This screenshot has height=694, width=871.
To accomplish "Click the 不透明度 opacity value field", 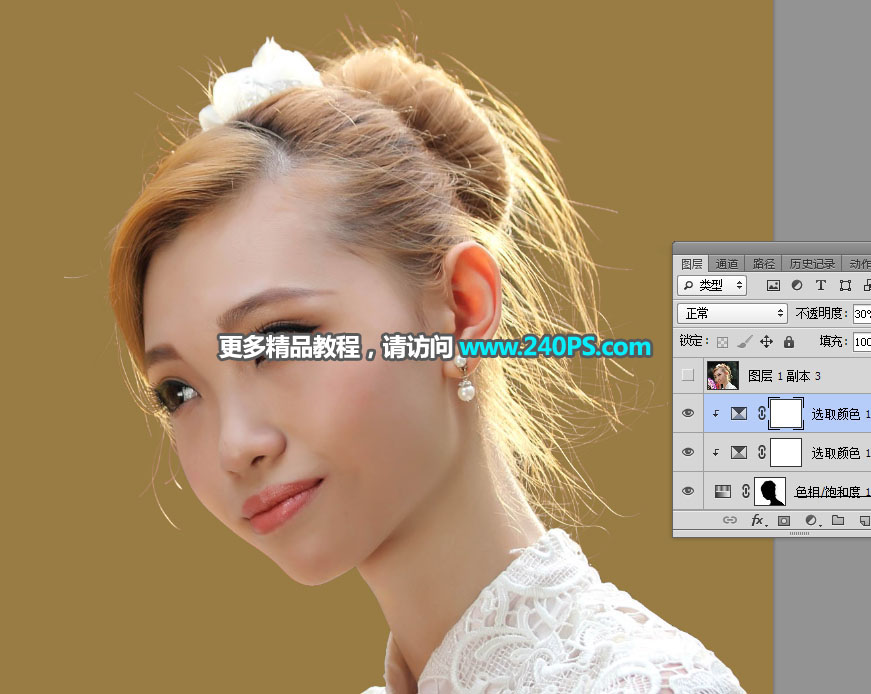I will [x=862, y=314].
